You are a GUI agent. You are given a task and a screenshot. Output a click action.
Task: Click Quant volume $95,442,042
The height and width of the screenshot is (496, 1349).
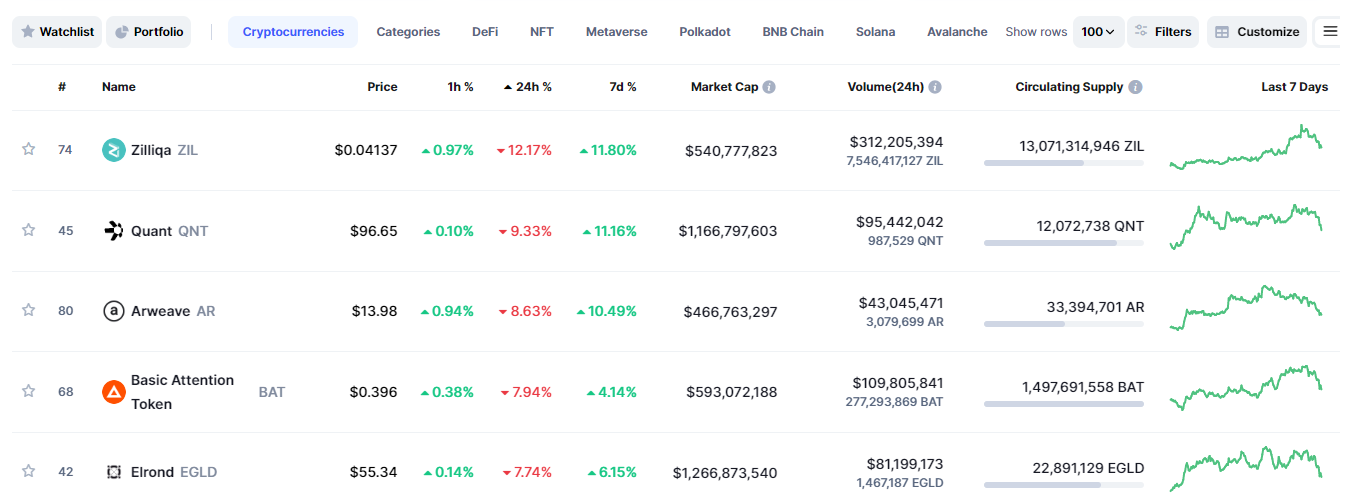(x=899, y=222)
